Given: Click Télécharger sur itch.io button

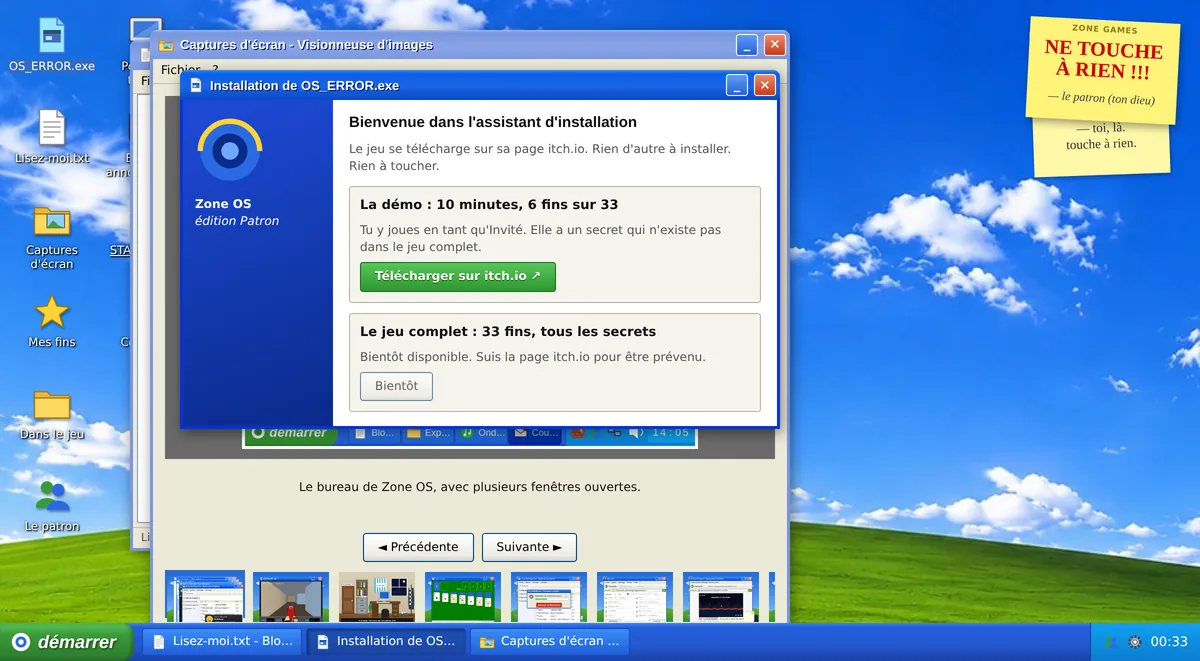Looking at the screenshot, I should 457,276.
